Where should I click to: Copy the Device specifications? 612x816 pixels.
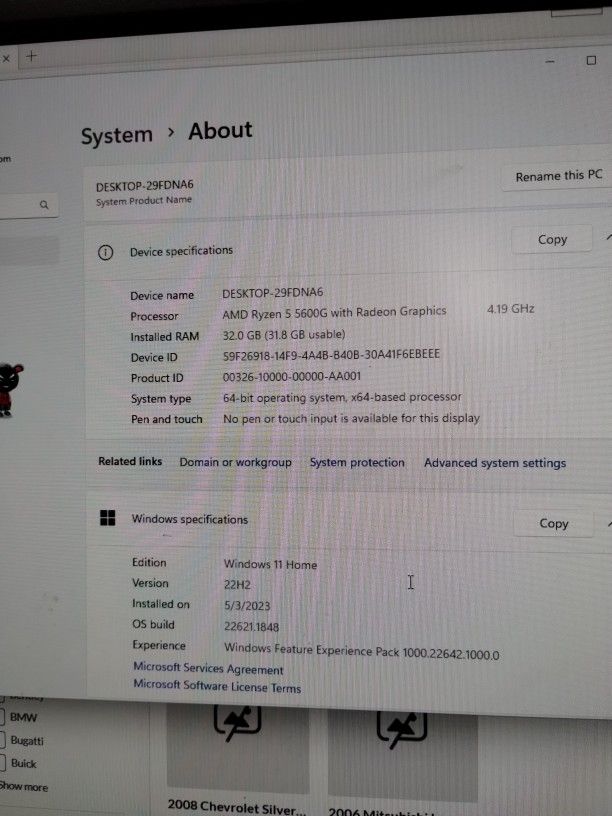(552, 240)
